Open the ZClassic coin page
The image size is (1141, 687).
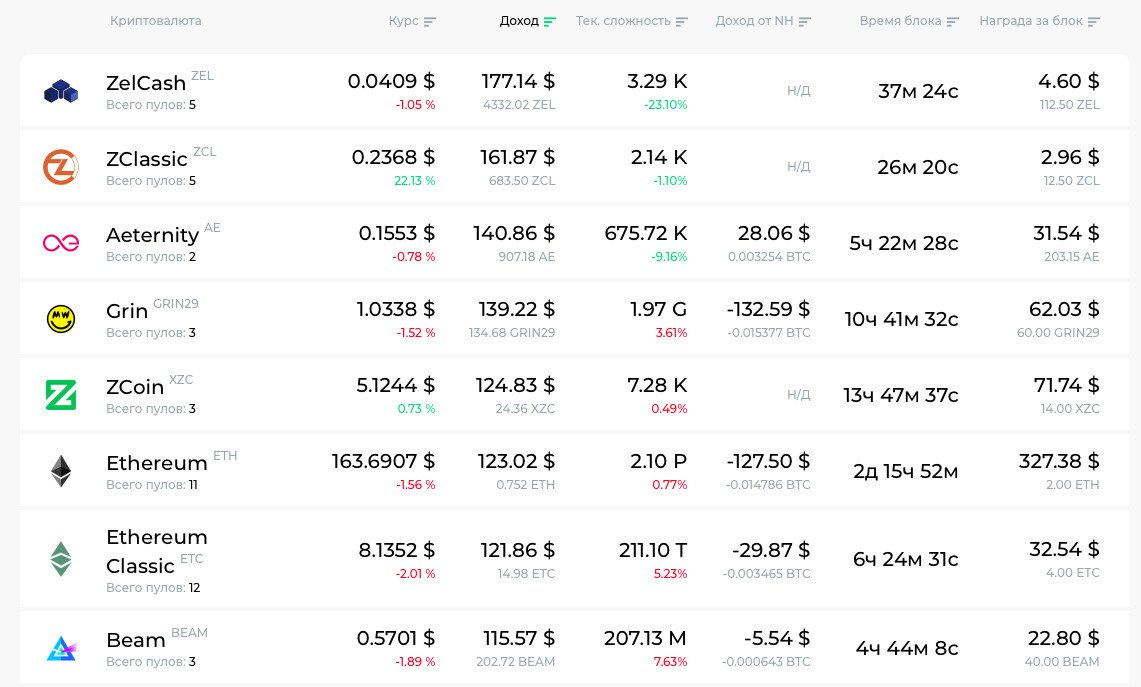(x=146, y=159)
